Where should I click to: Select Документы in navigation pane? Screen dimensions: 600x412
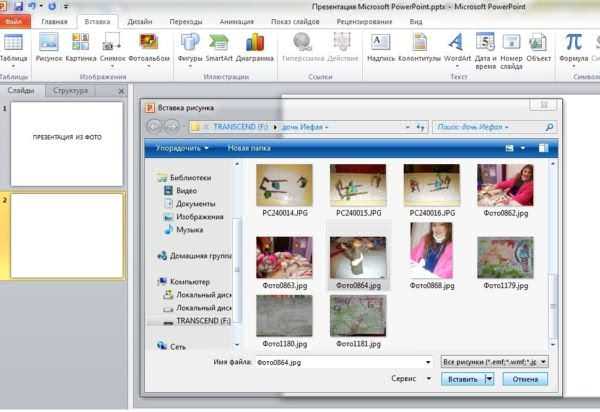tap(190, 204)
